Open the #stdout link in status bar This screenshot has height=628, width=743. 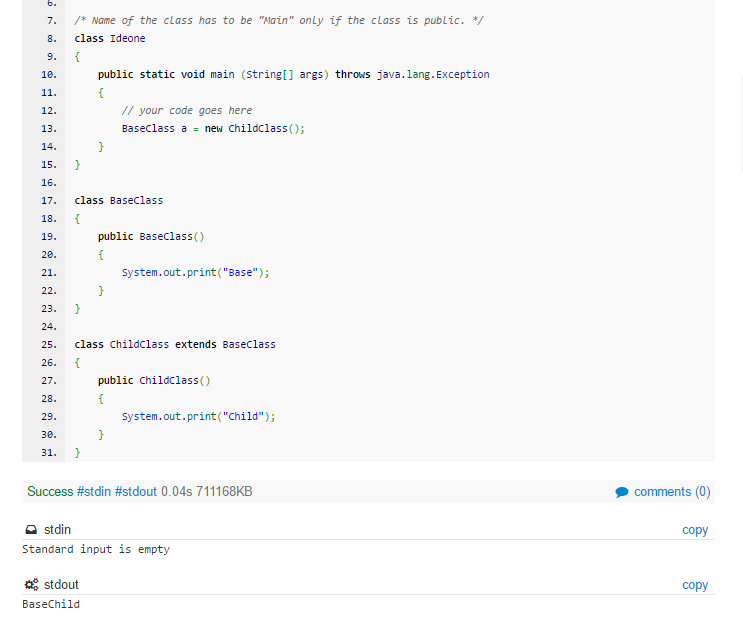point(136,491)
